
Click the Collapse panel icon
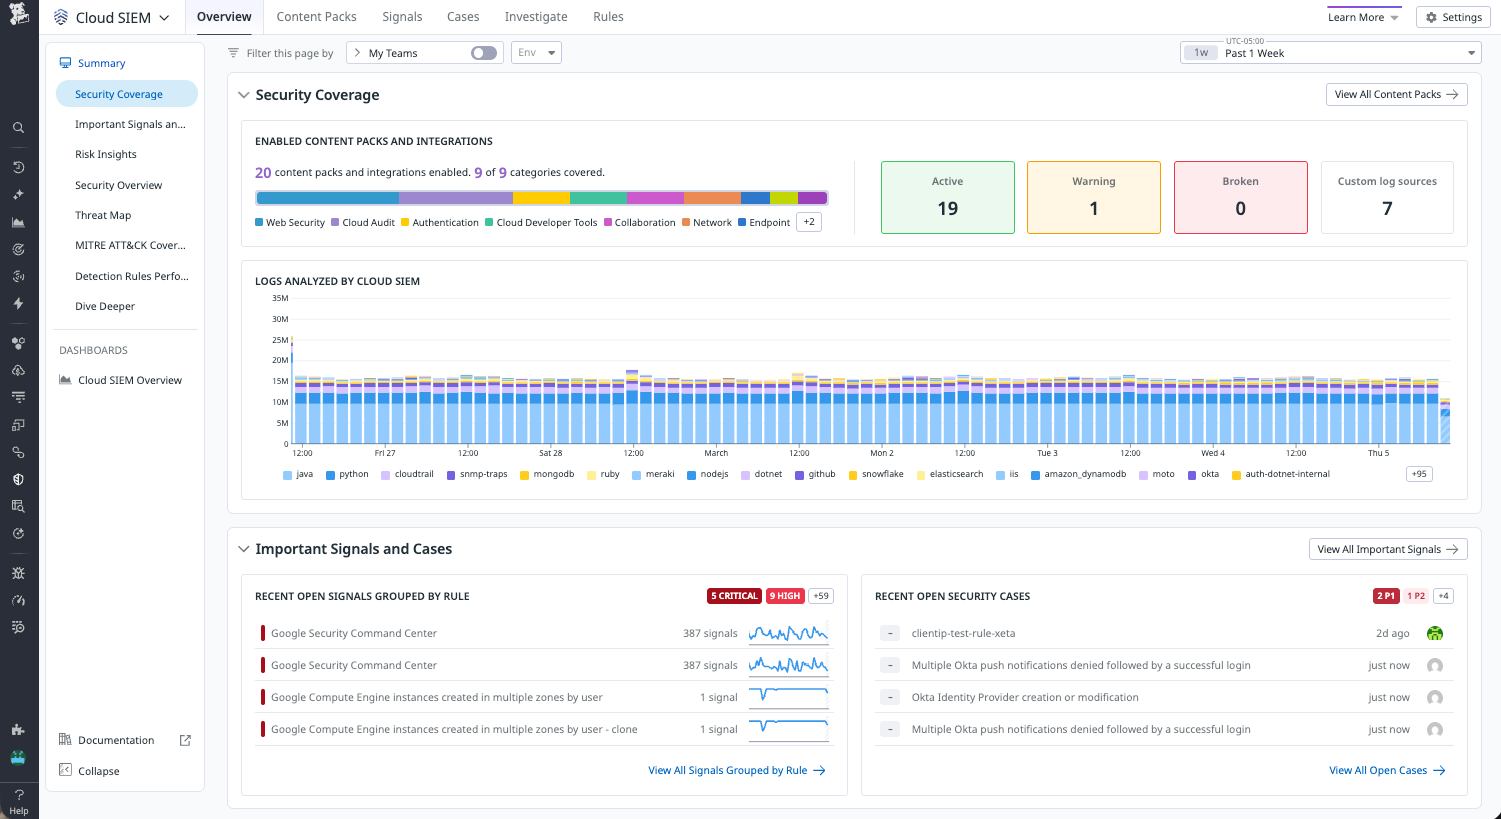pos(65,770)
